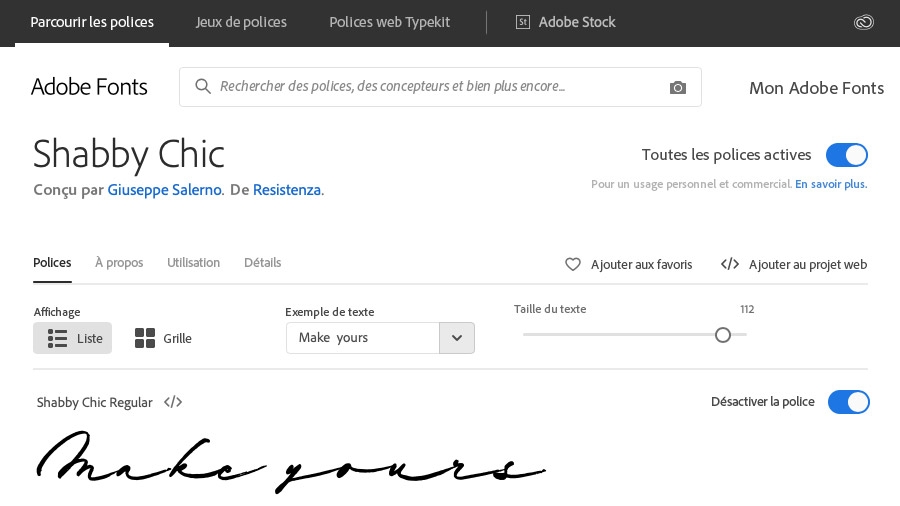Screen dimensions: 900x506
Task: Click the magnifying glass search icon
Action: pos(203,87)
